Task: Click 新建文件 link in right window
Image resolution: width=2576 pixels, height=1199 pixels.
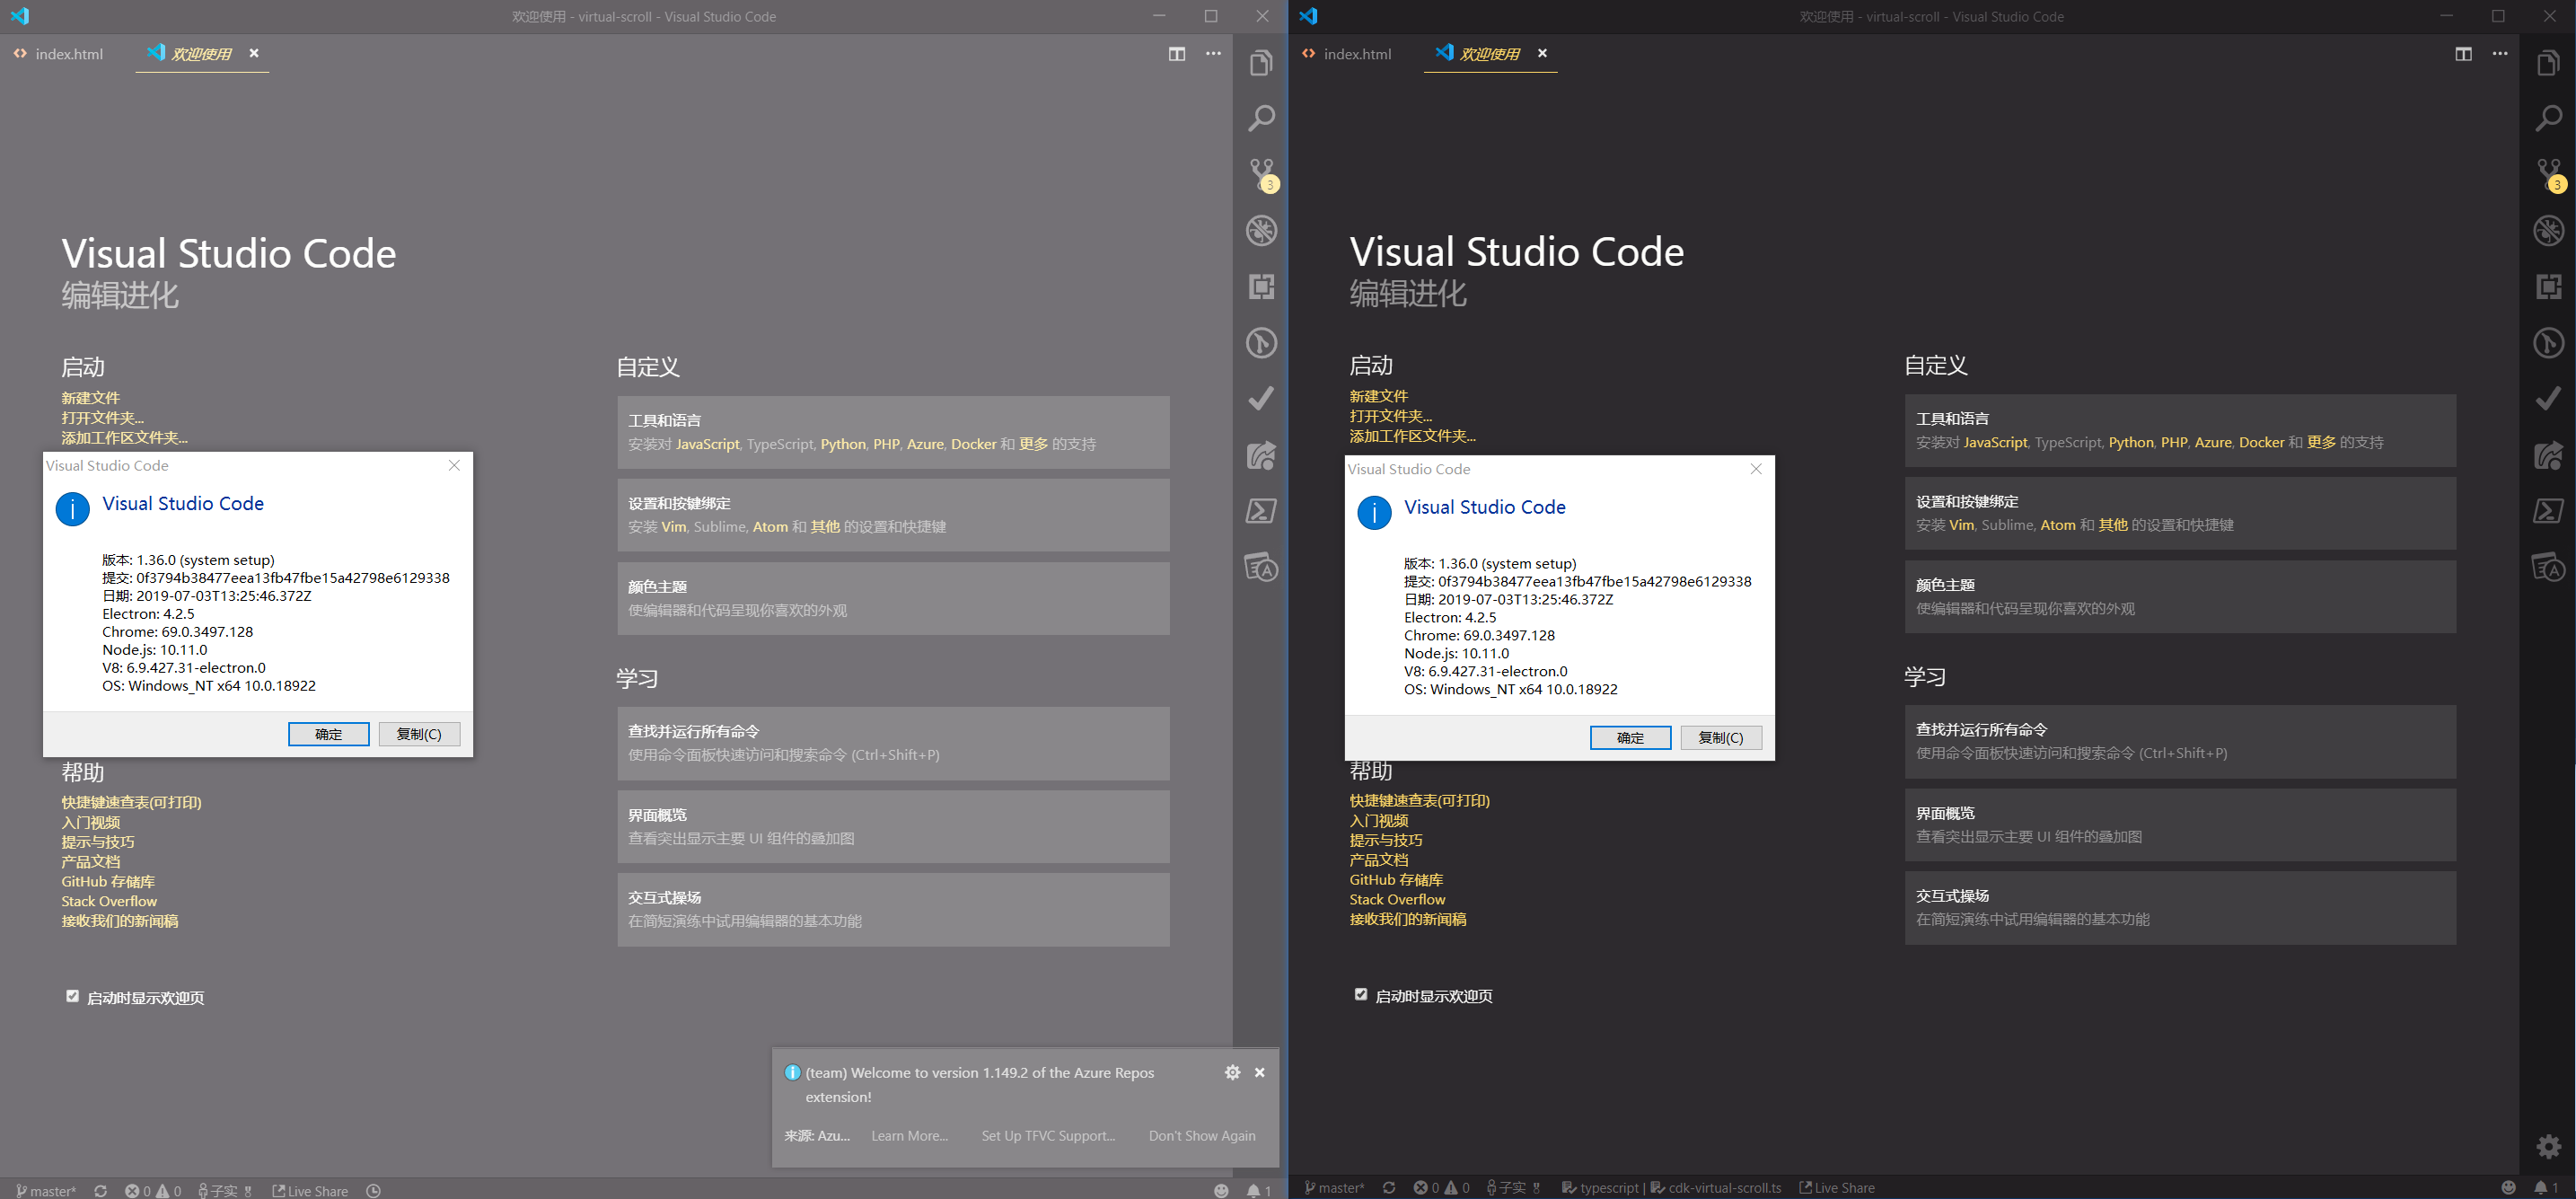Action: point(1378,396)
